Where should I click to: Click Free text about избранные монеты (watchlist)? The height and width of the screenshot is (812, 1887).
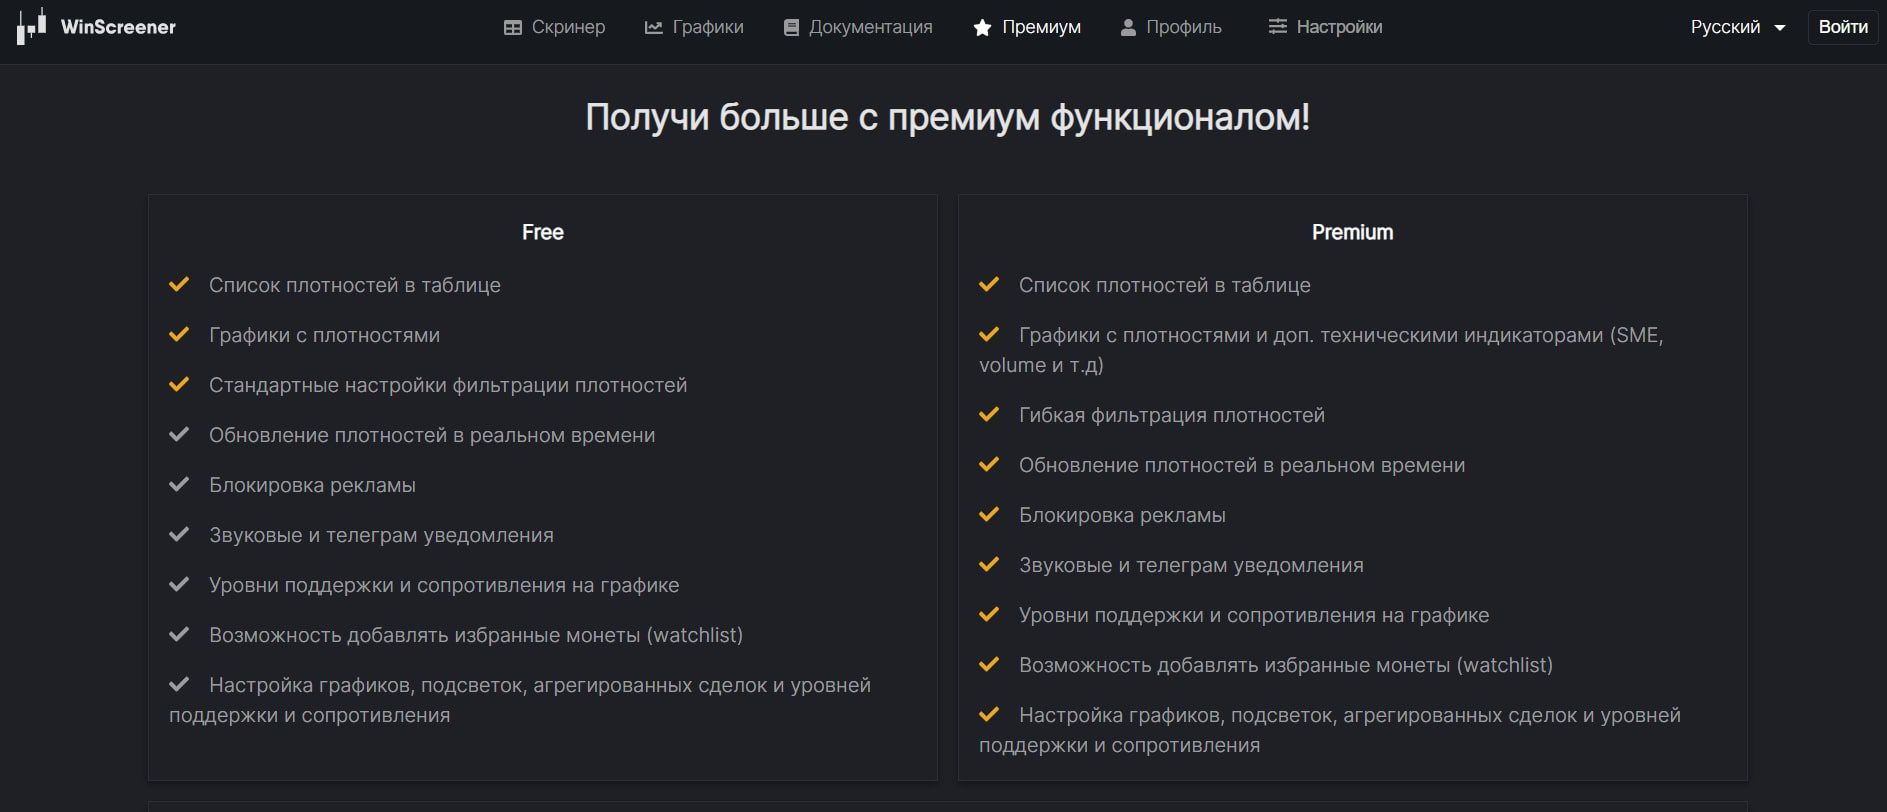476,635
